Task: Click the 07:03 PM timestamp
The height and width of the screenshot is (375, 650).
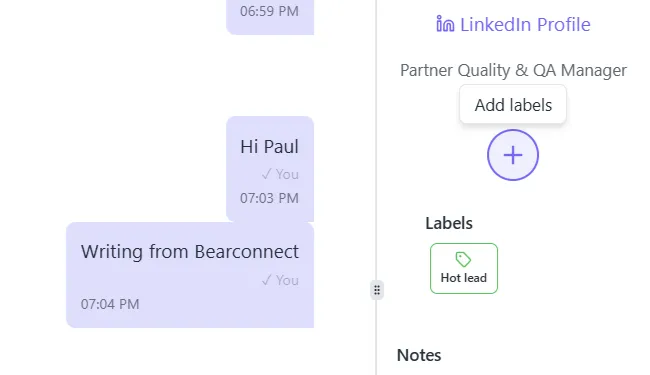Action: 269,198
